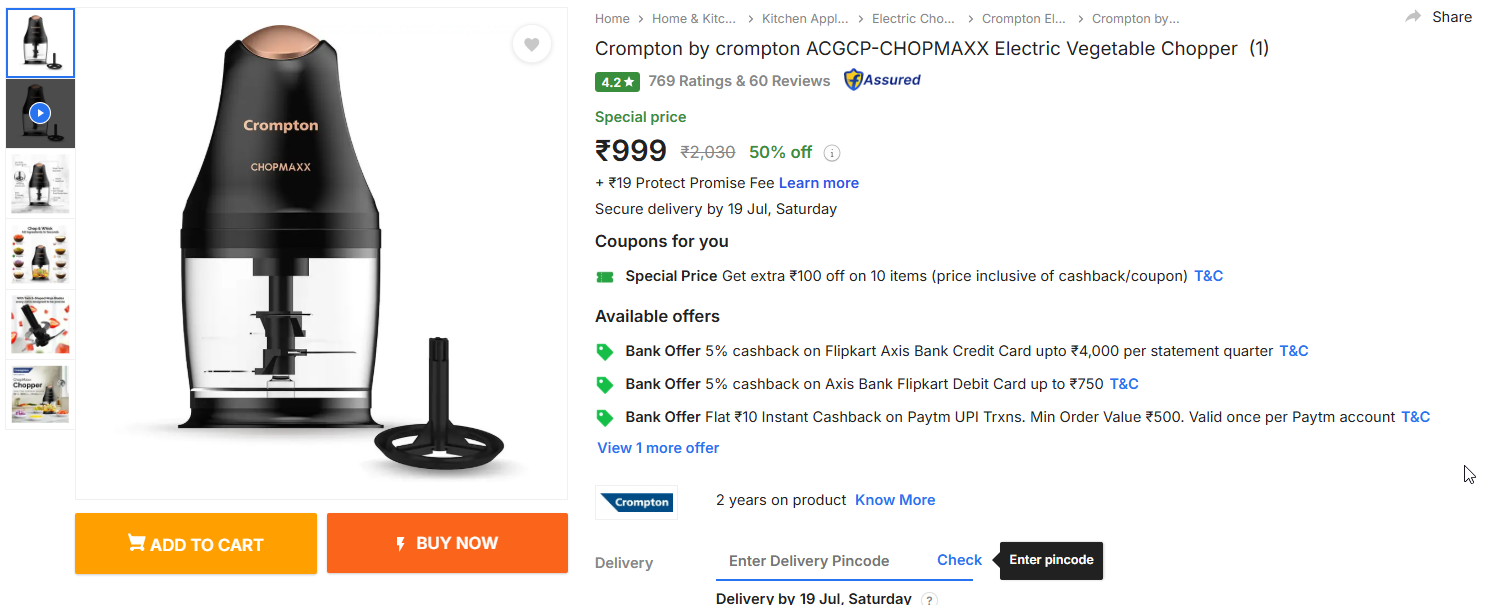The height and width of the screenshot is (605, 1486).
Task: Add product to wishlist with heart icon
Action: click(531, 44)
